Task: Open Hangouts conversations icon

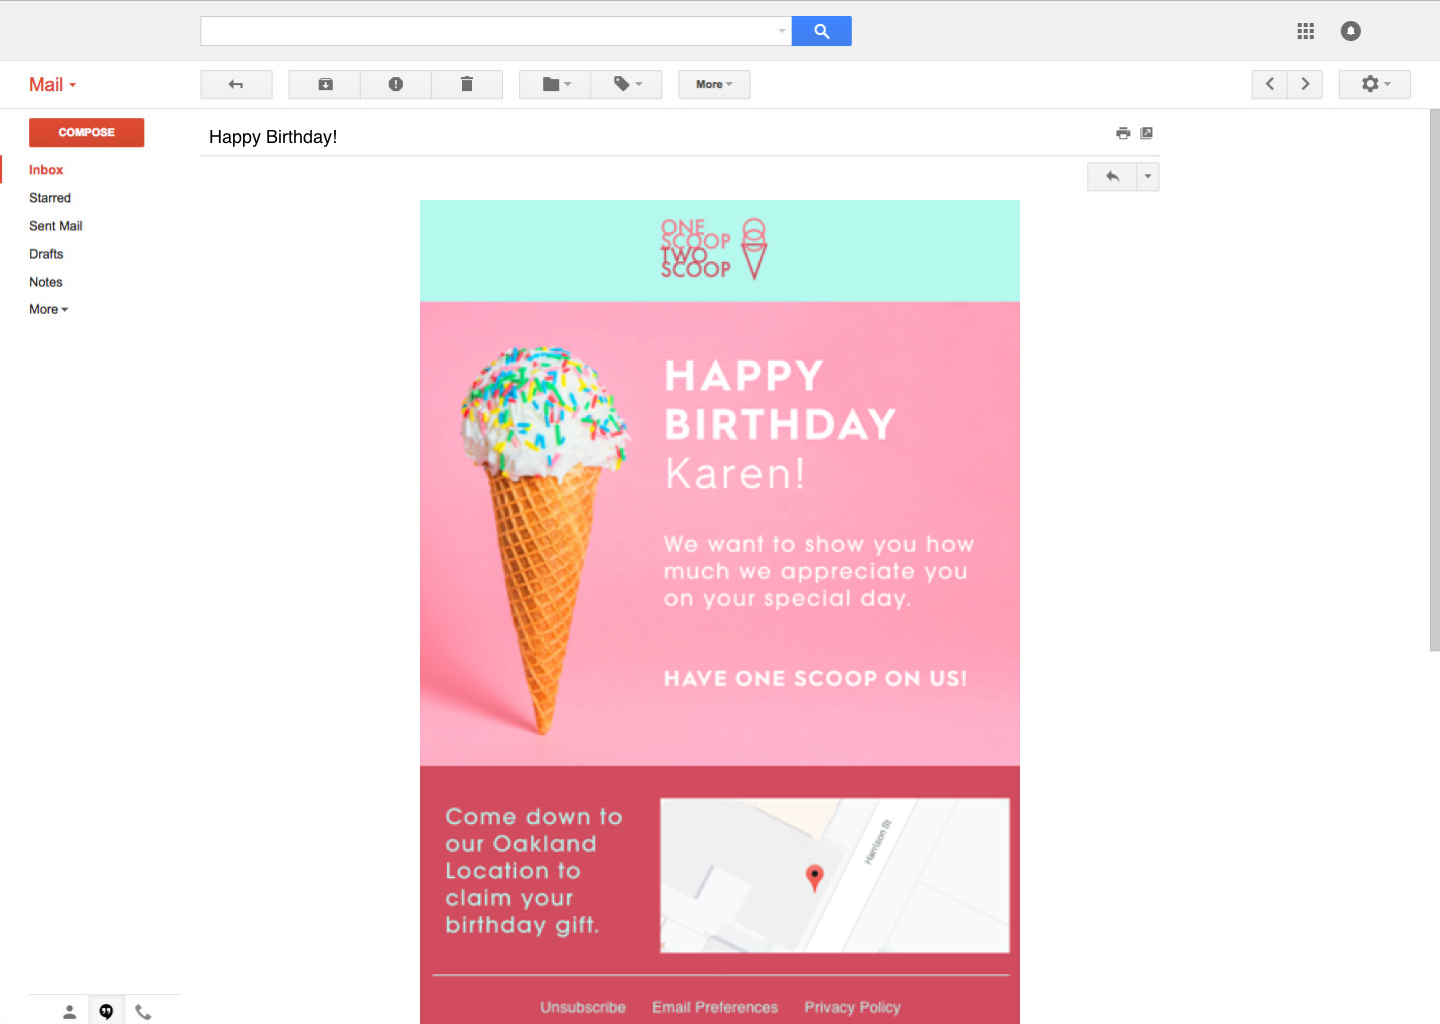Action: (x=106, y=1011)
